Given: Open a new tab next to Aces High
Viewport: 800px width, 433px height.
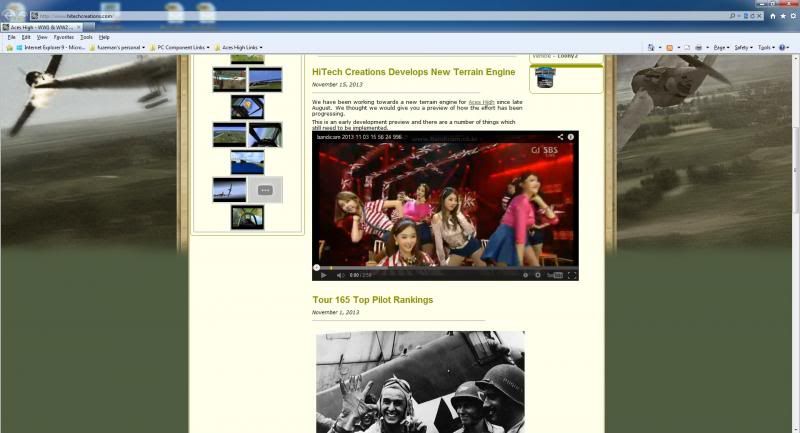Looking at the screenshot, I should coord(90,27).
